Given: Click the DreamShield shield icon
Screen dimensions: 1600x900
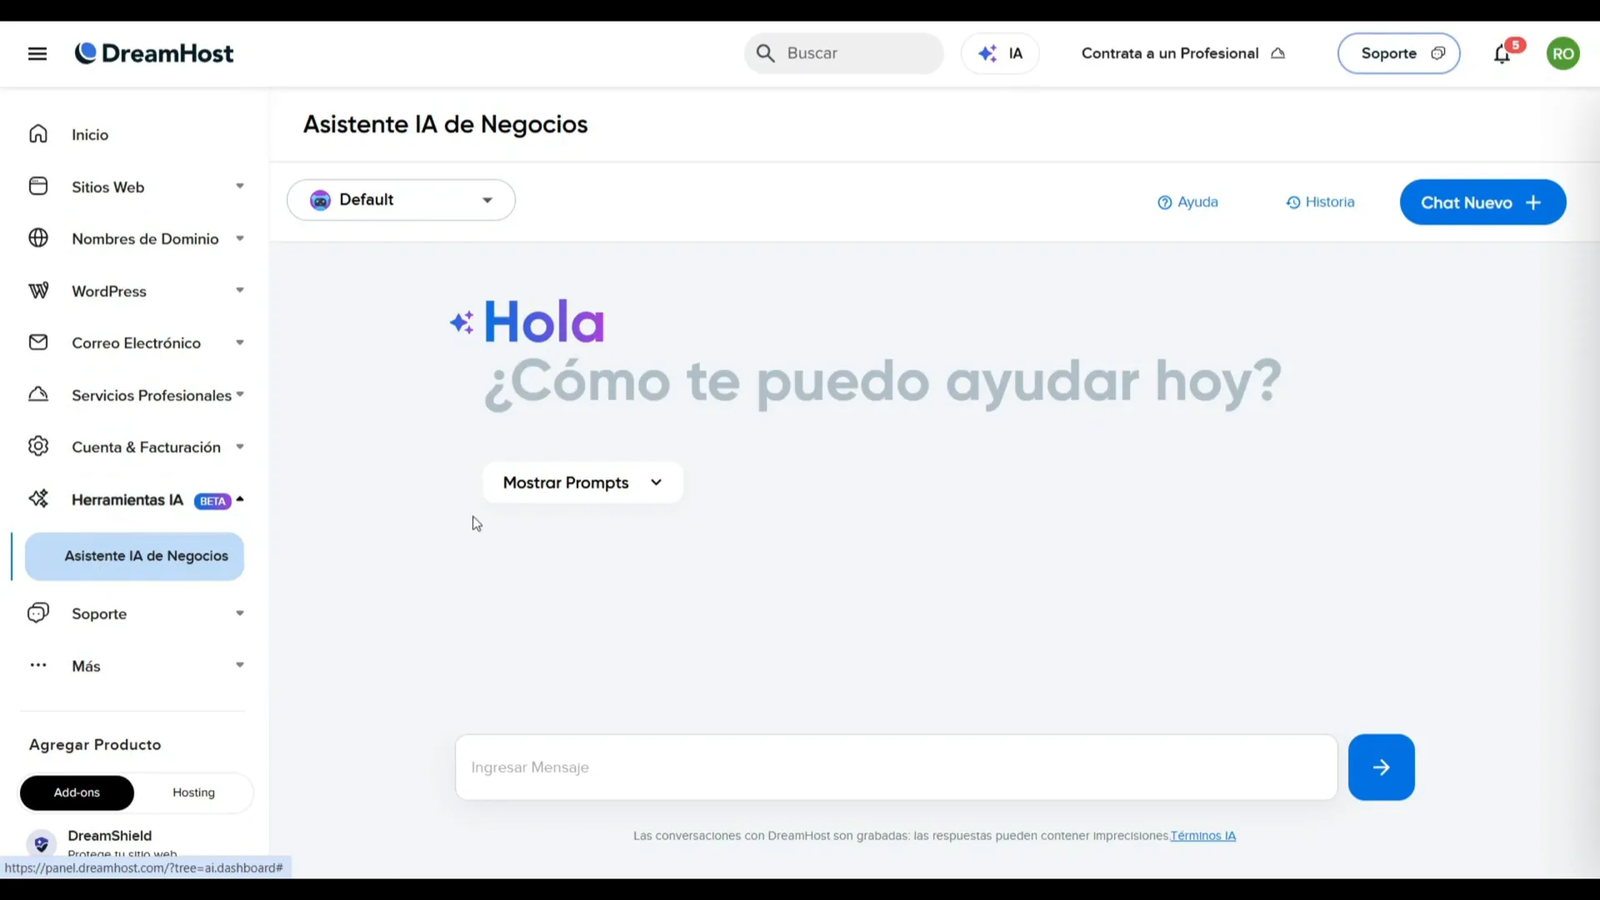Looking at the screenshot, I should click(x=41, y=843).
